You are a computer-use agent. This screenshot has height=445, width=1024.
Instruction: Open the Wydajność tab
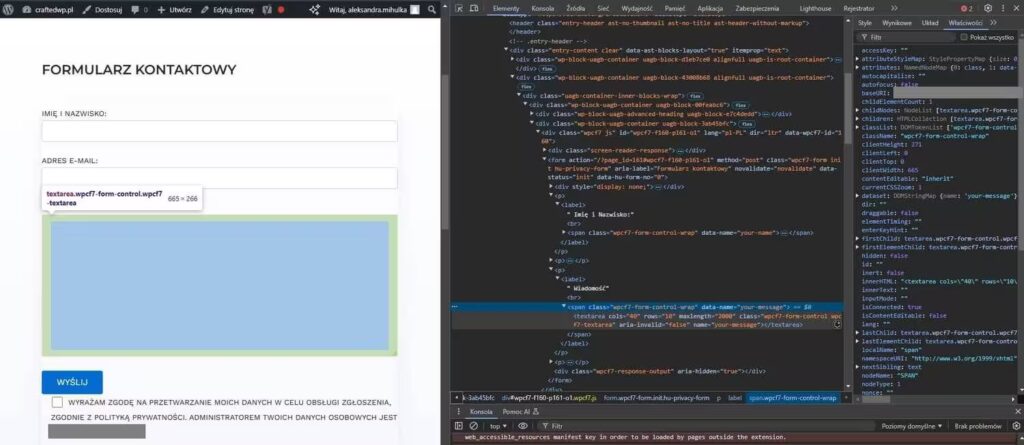(x=637, y=8)
